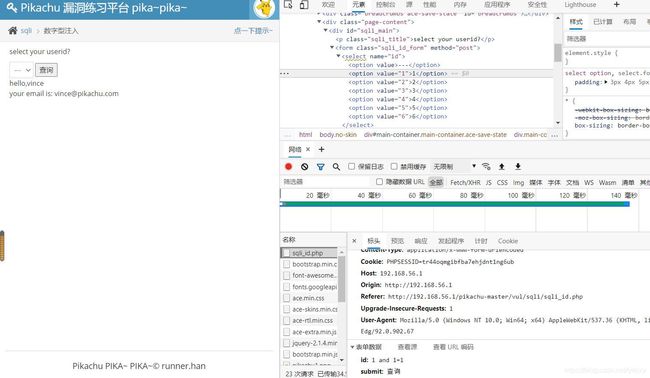Filter requests by Img type
Image resolution: width=650 pixels, height=378 pixels.
tap(518, 182)
